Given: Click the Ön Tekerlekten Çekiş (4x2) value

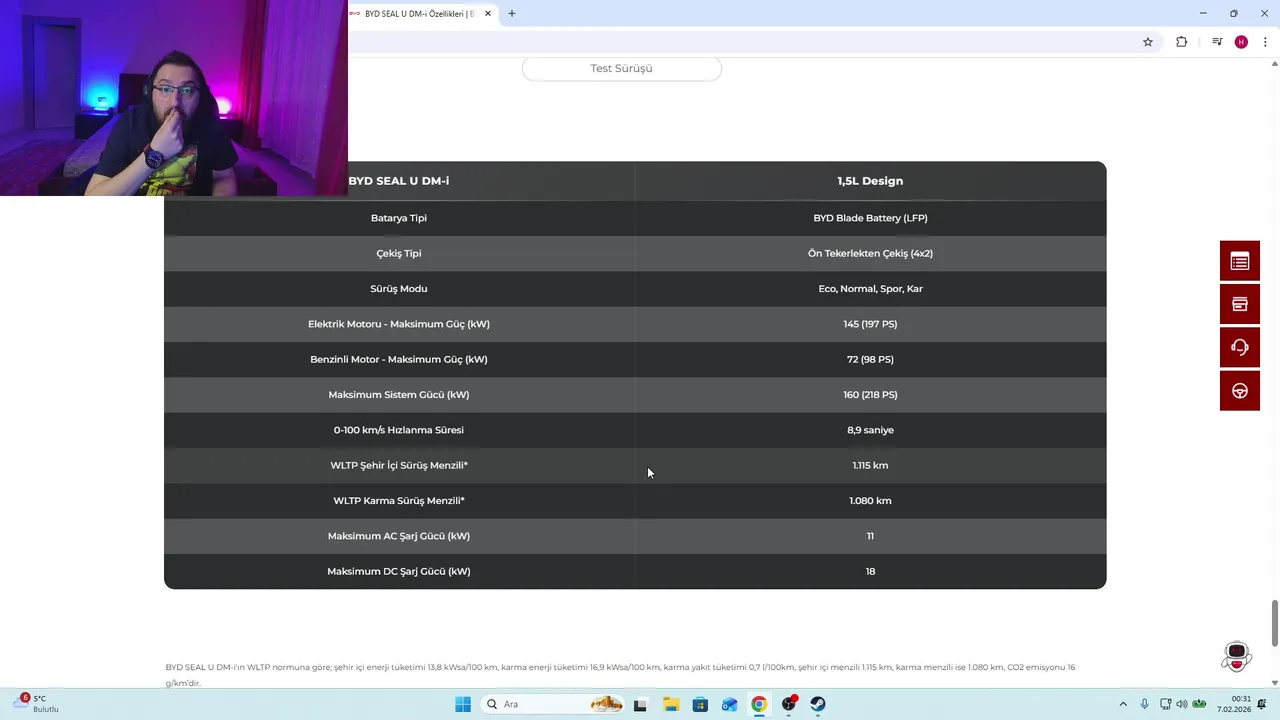Looking at the screenshot, I should pyautogui.click(x=870, y=253).
